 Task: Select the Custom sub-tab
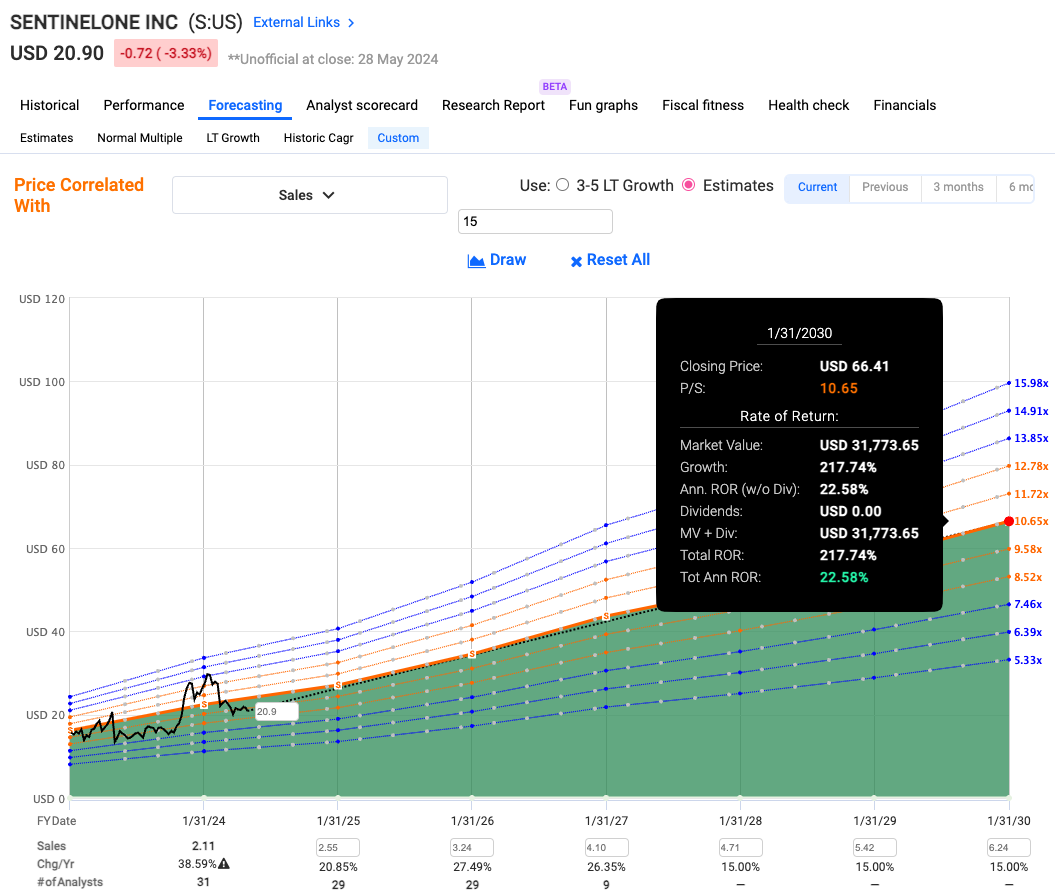[x=398, y=138]
